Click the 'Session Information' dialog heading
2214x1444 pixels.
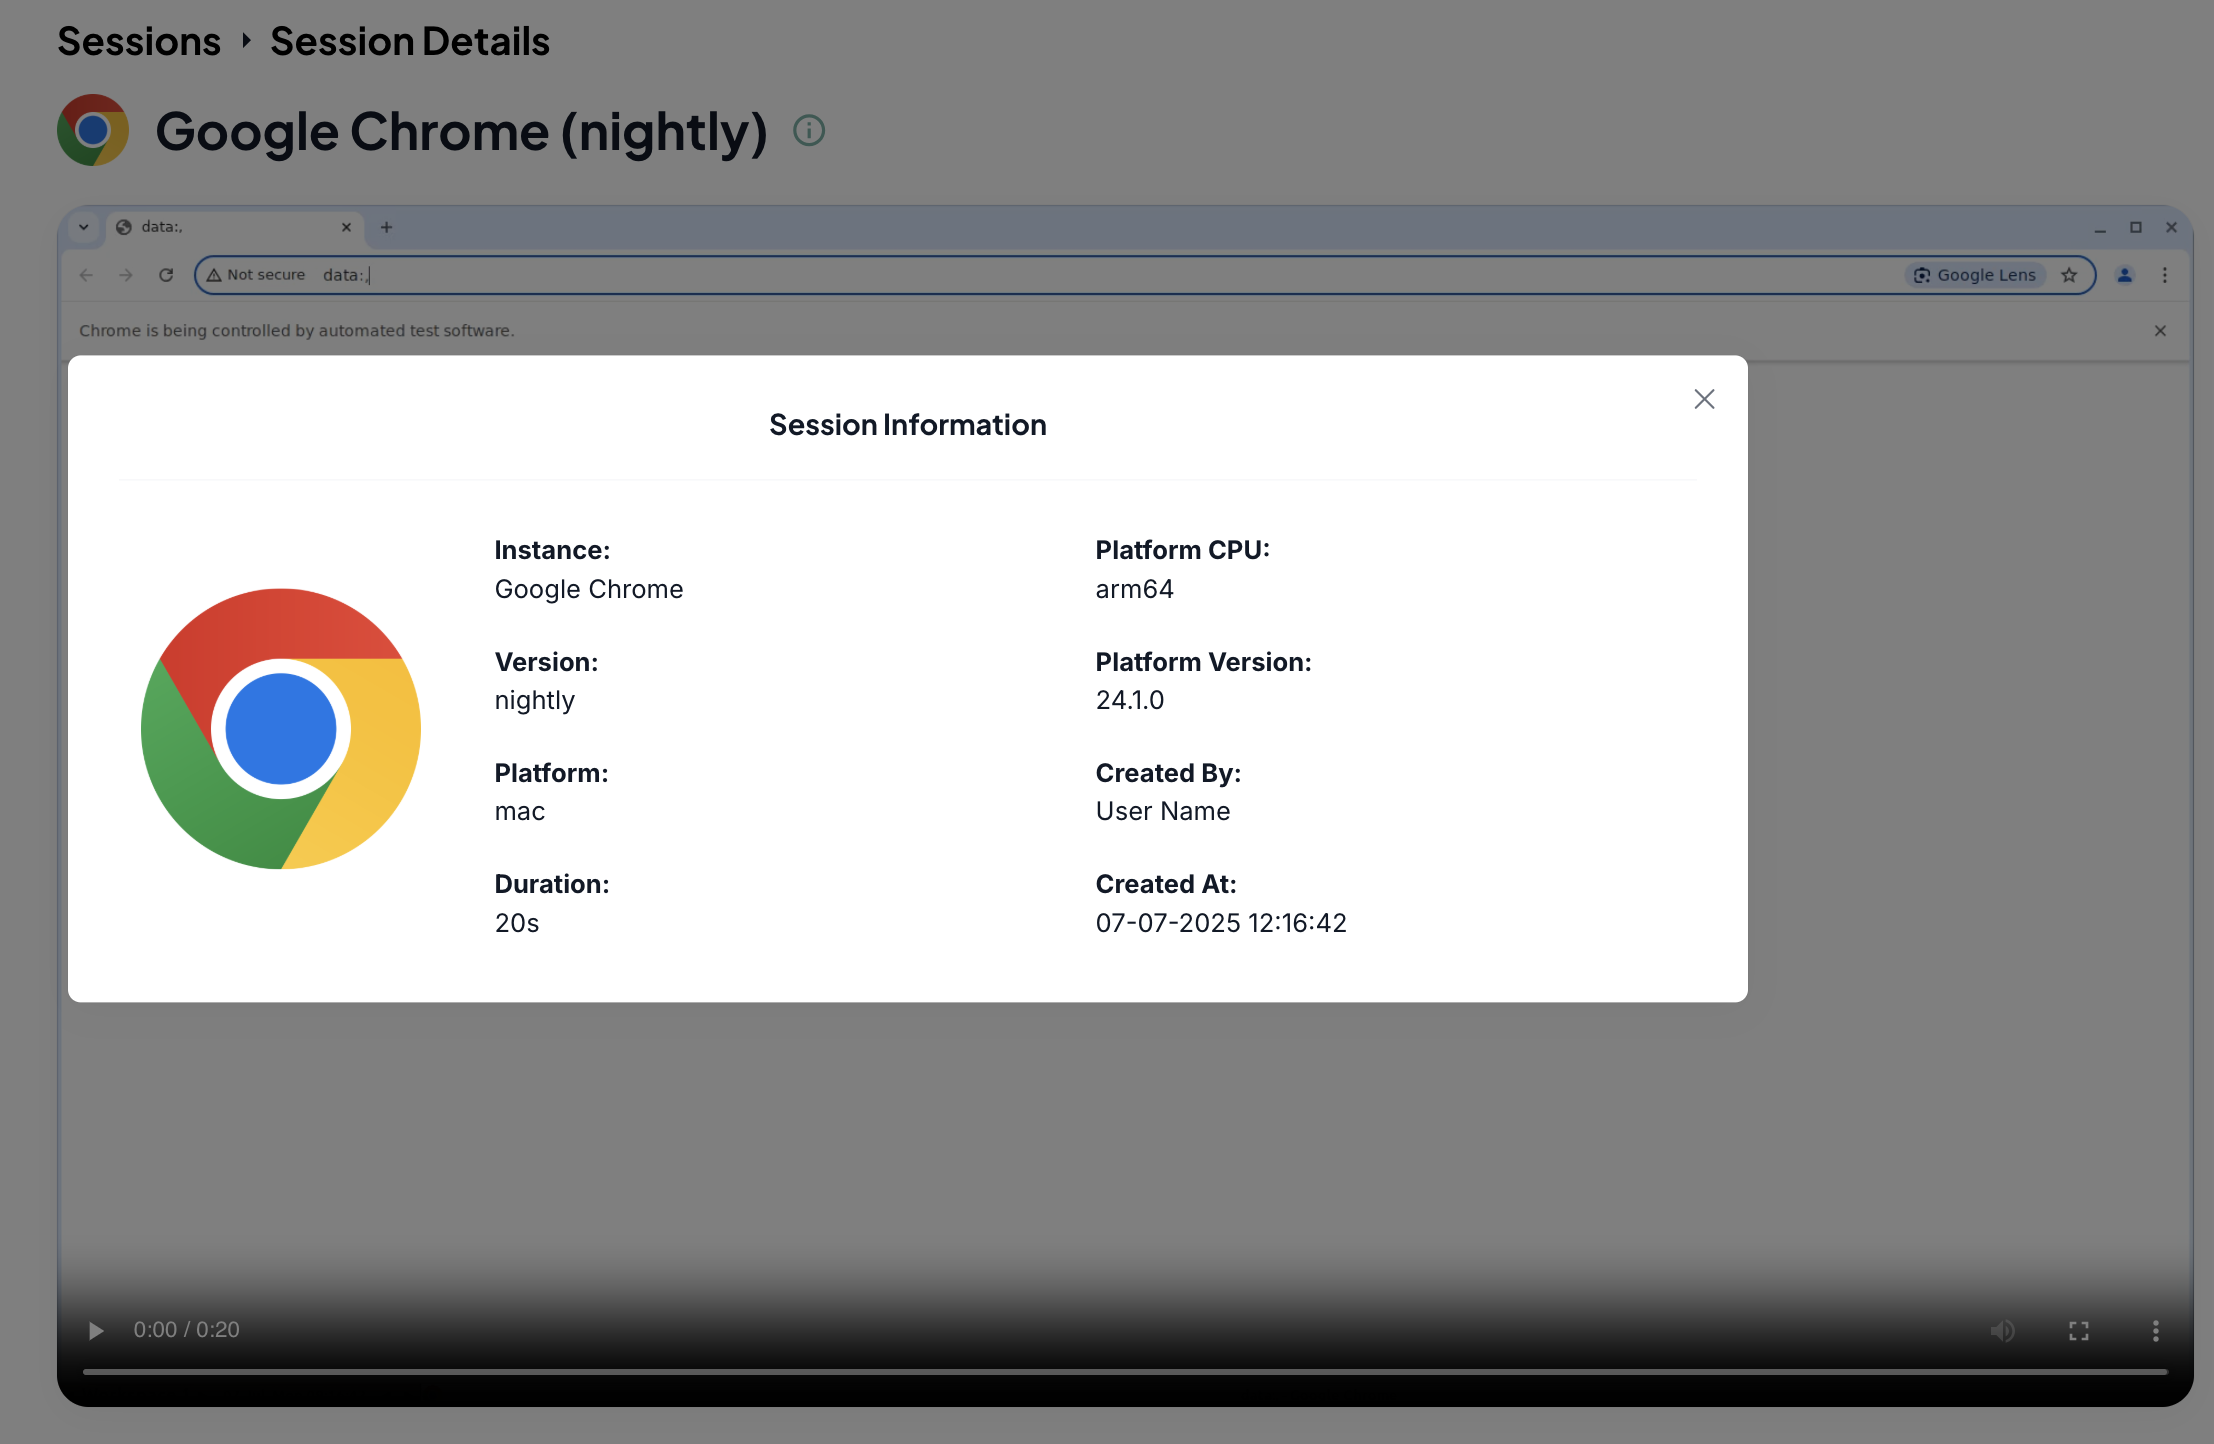(x=908, y=425)
